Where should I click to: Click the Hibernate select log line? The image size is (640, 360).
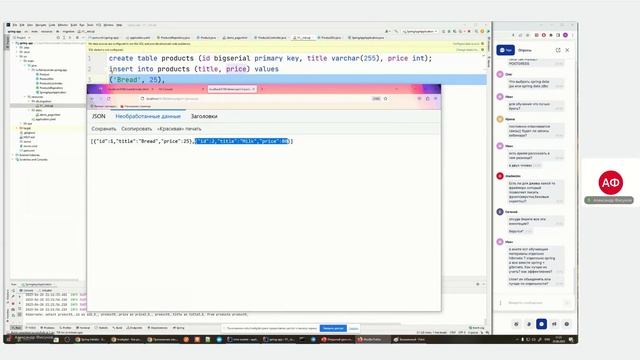pyautogui.click(x=137, y=315)
